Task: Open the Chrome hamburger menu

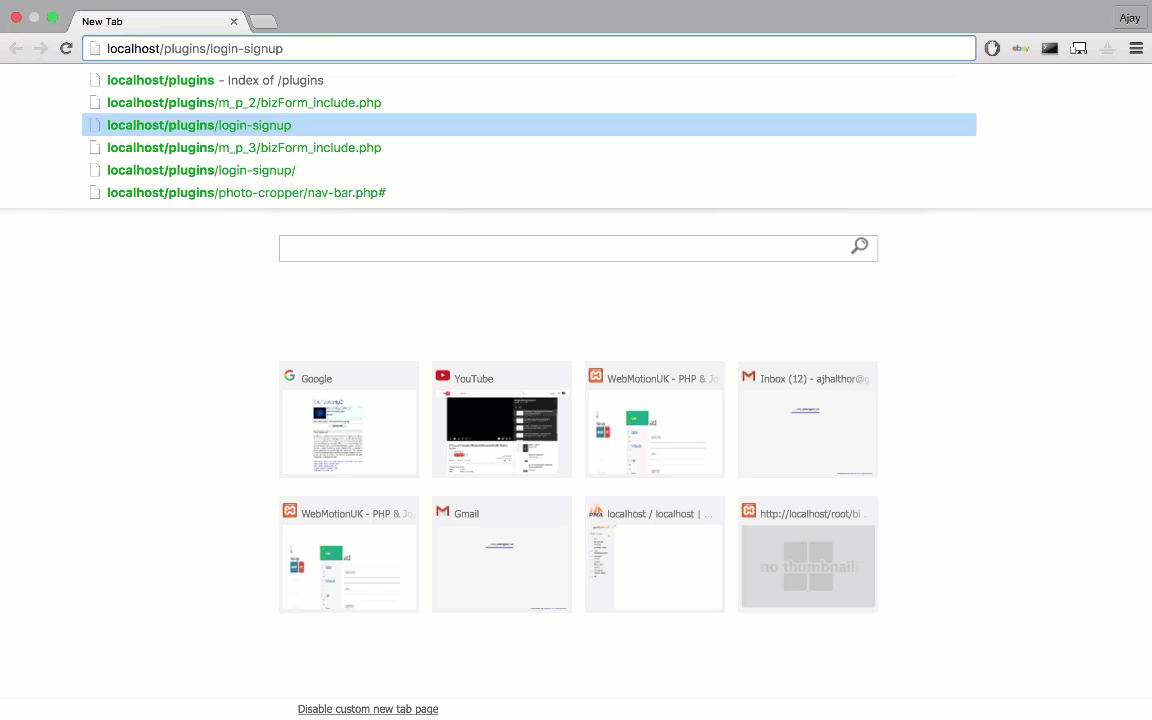Action: 1136,48
